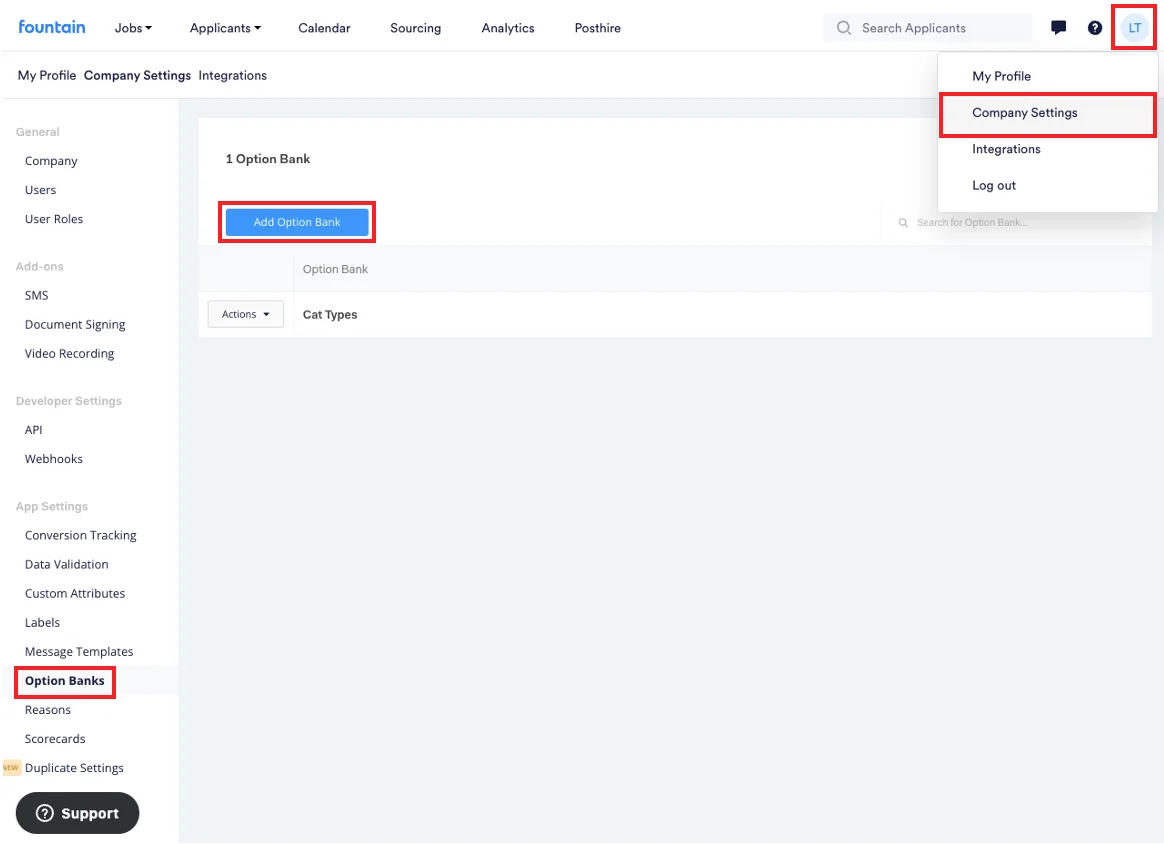Open the Posthire tab
1164x844 pixels.
[x=598, y=27]
